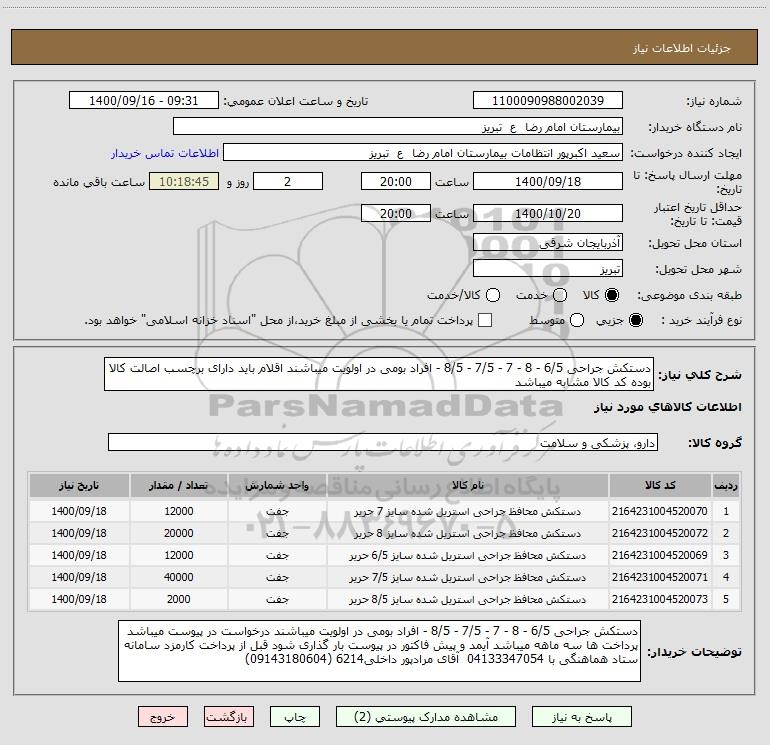This screenshot has width=770, height=745.
Task: Click item name with سایز 8/5 حریر
Action: 468,600
